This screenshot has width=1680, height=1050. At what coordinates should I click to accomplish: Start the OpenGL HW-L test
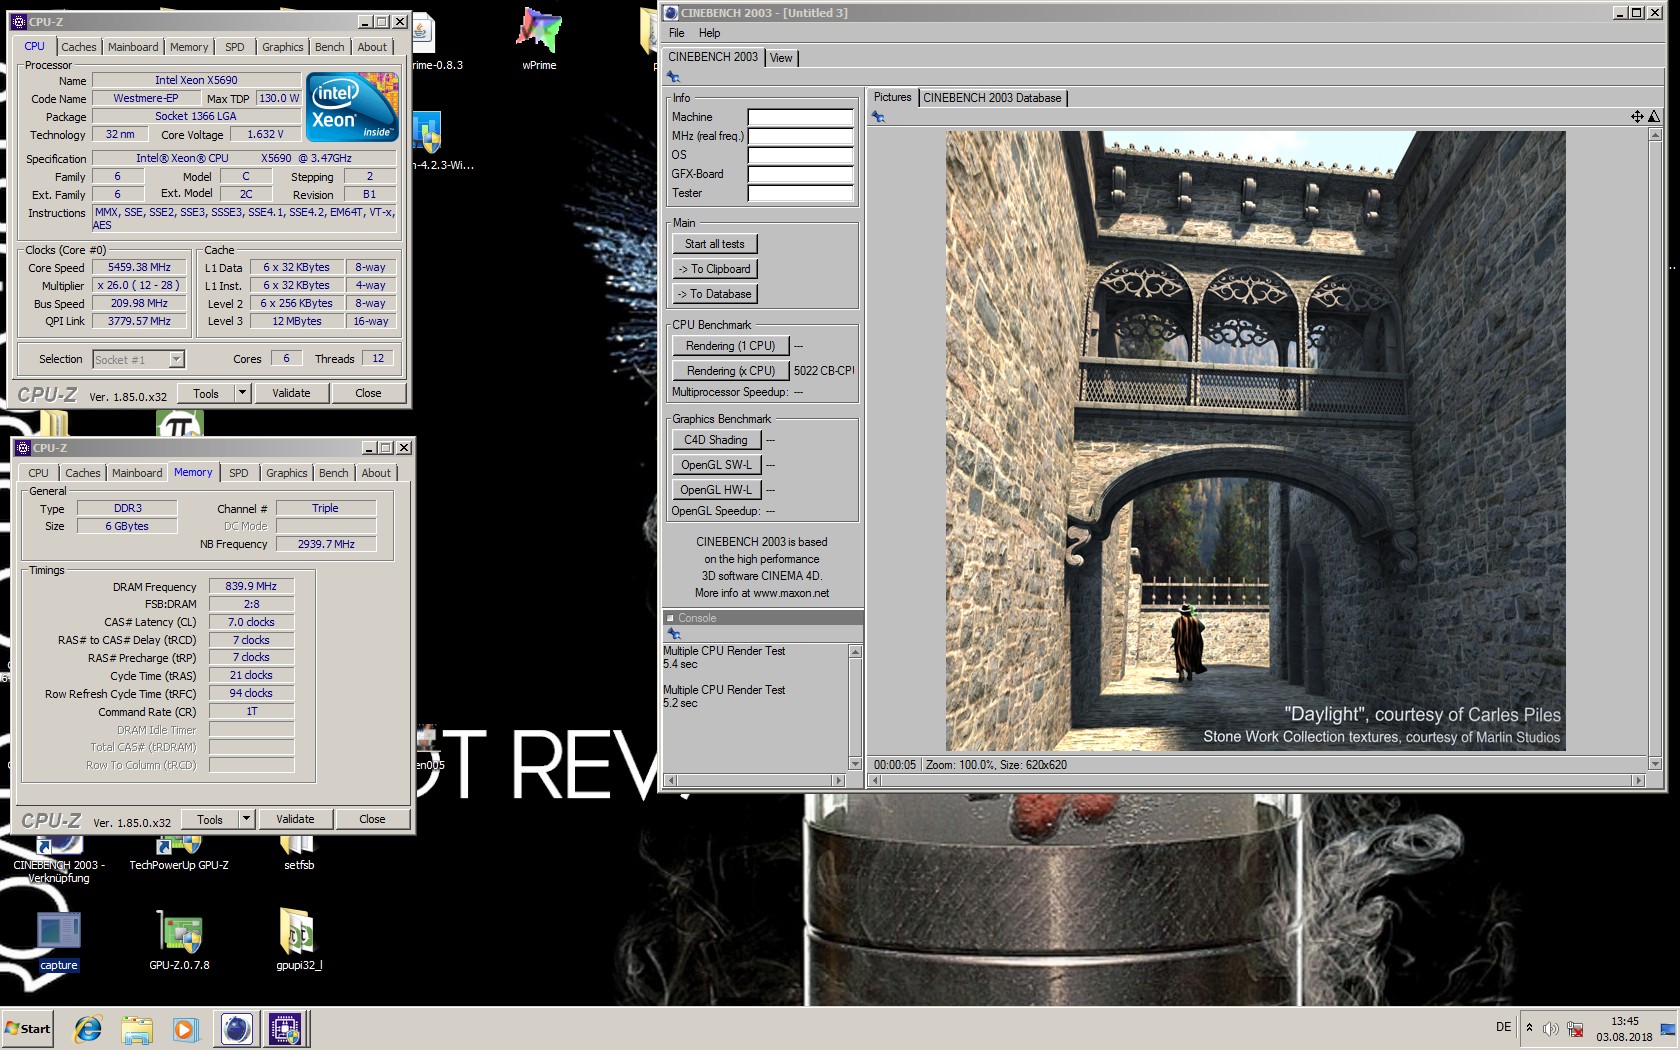pos(716,490)
